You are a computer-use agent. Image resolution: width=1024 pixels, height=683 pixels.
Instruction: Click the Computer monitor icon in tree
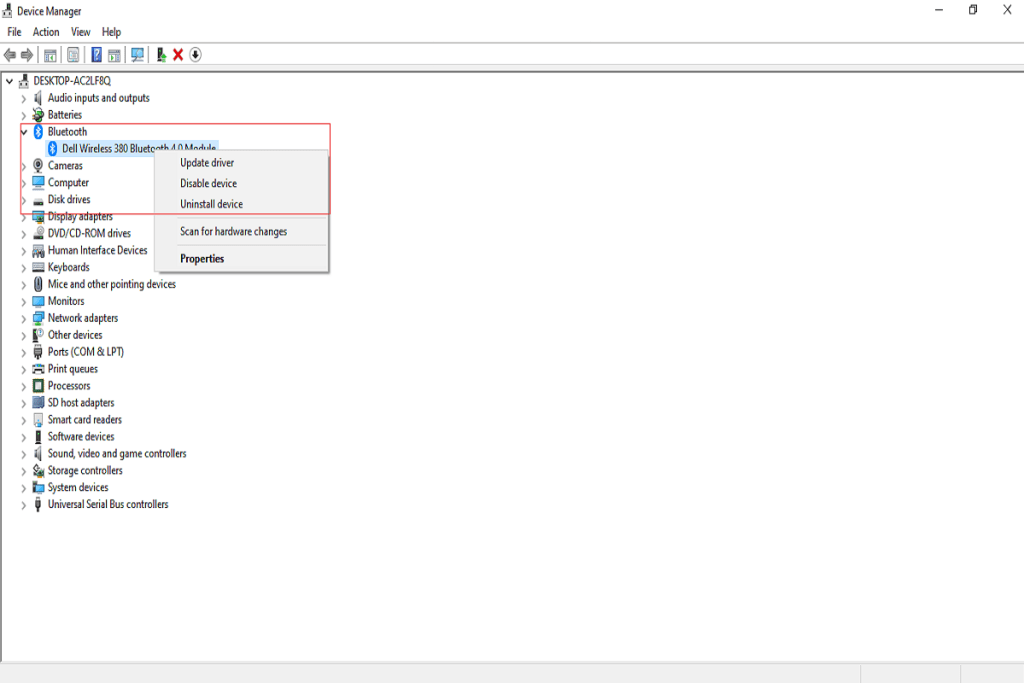[38, 182]
